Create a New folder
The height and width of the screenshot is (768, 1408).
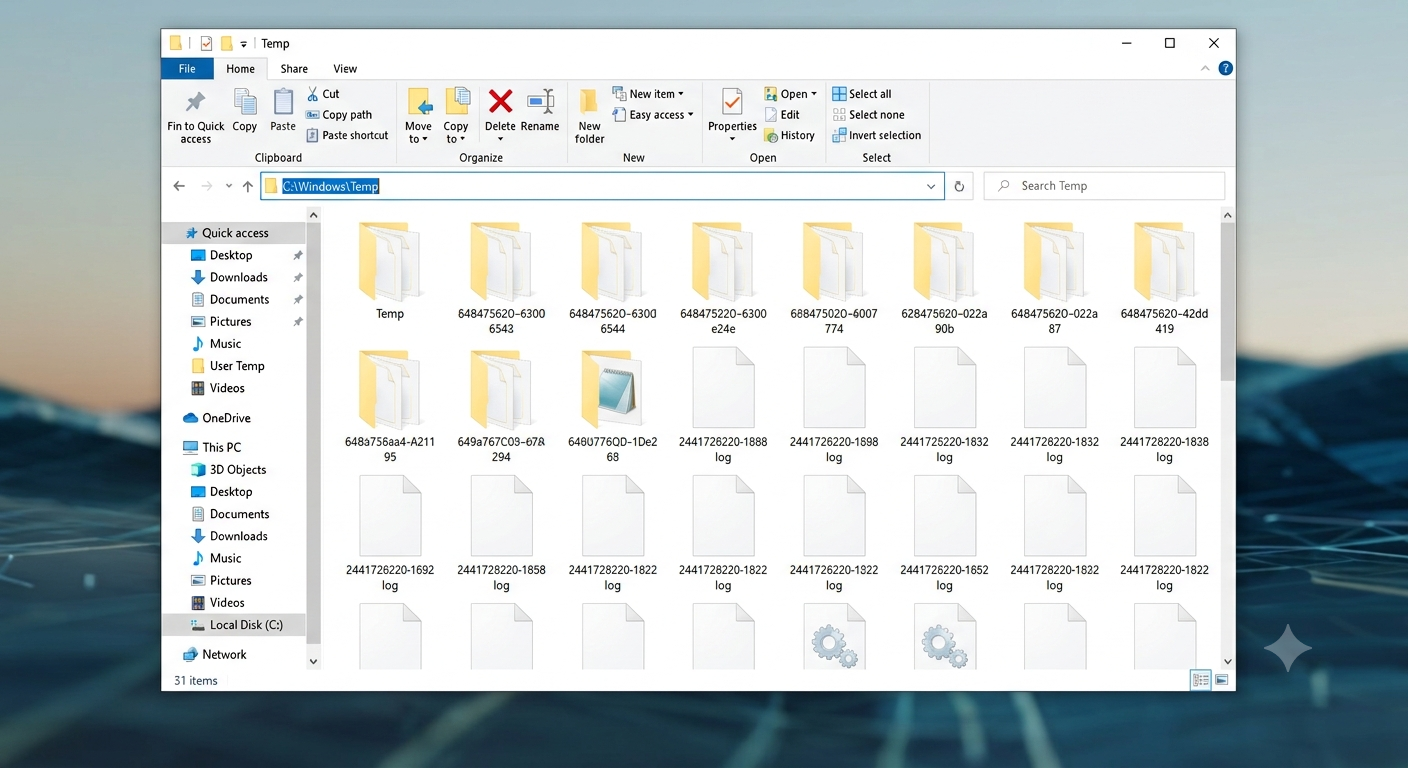[589, 116]
